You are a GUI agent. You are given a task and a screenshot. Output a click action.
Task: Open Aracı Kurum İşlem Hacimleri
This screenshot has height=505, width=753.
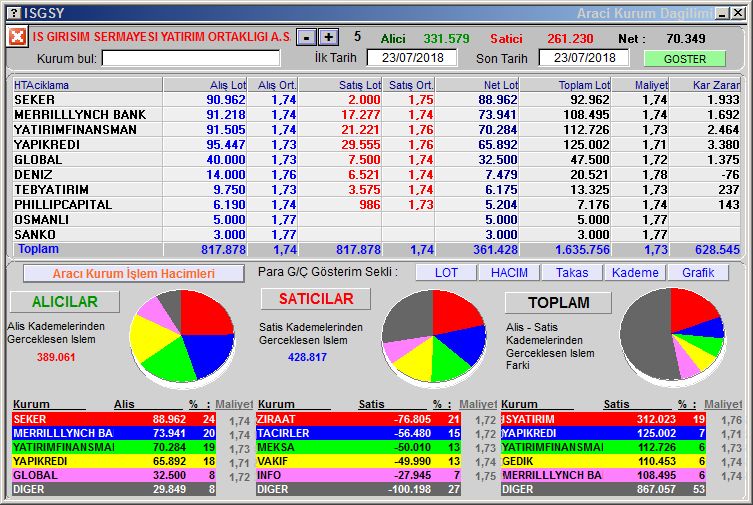[x=134, y=274]
